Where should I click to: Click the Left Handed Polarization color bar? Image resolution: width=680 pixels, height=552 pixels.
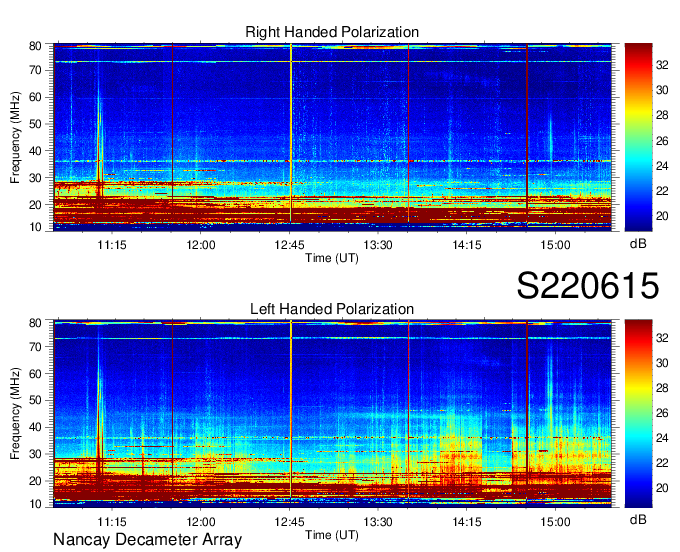point(638,413)
